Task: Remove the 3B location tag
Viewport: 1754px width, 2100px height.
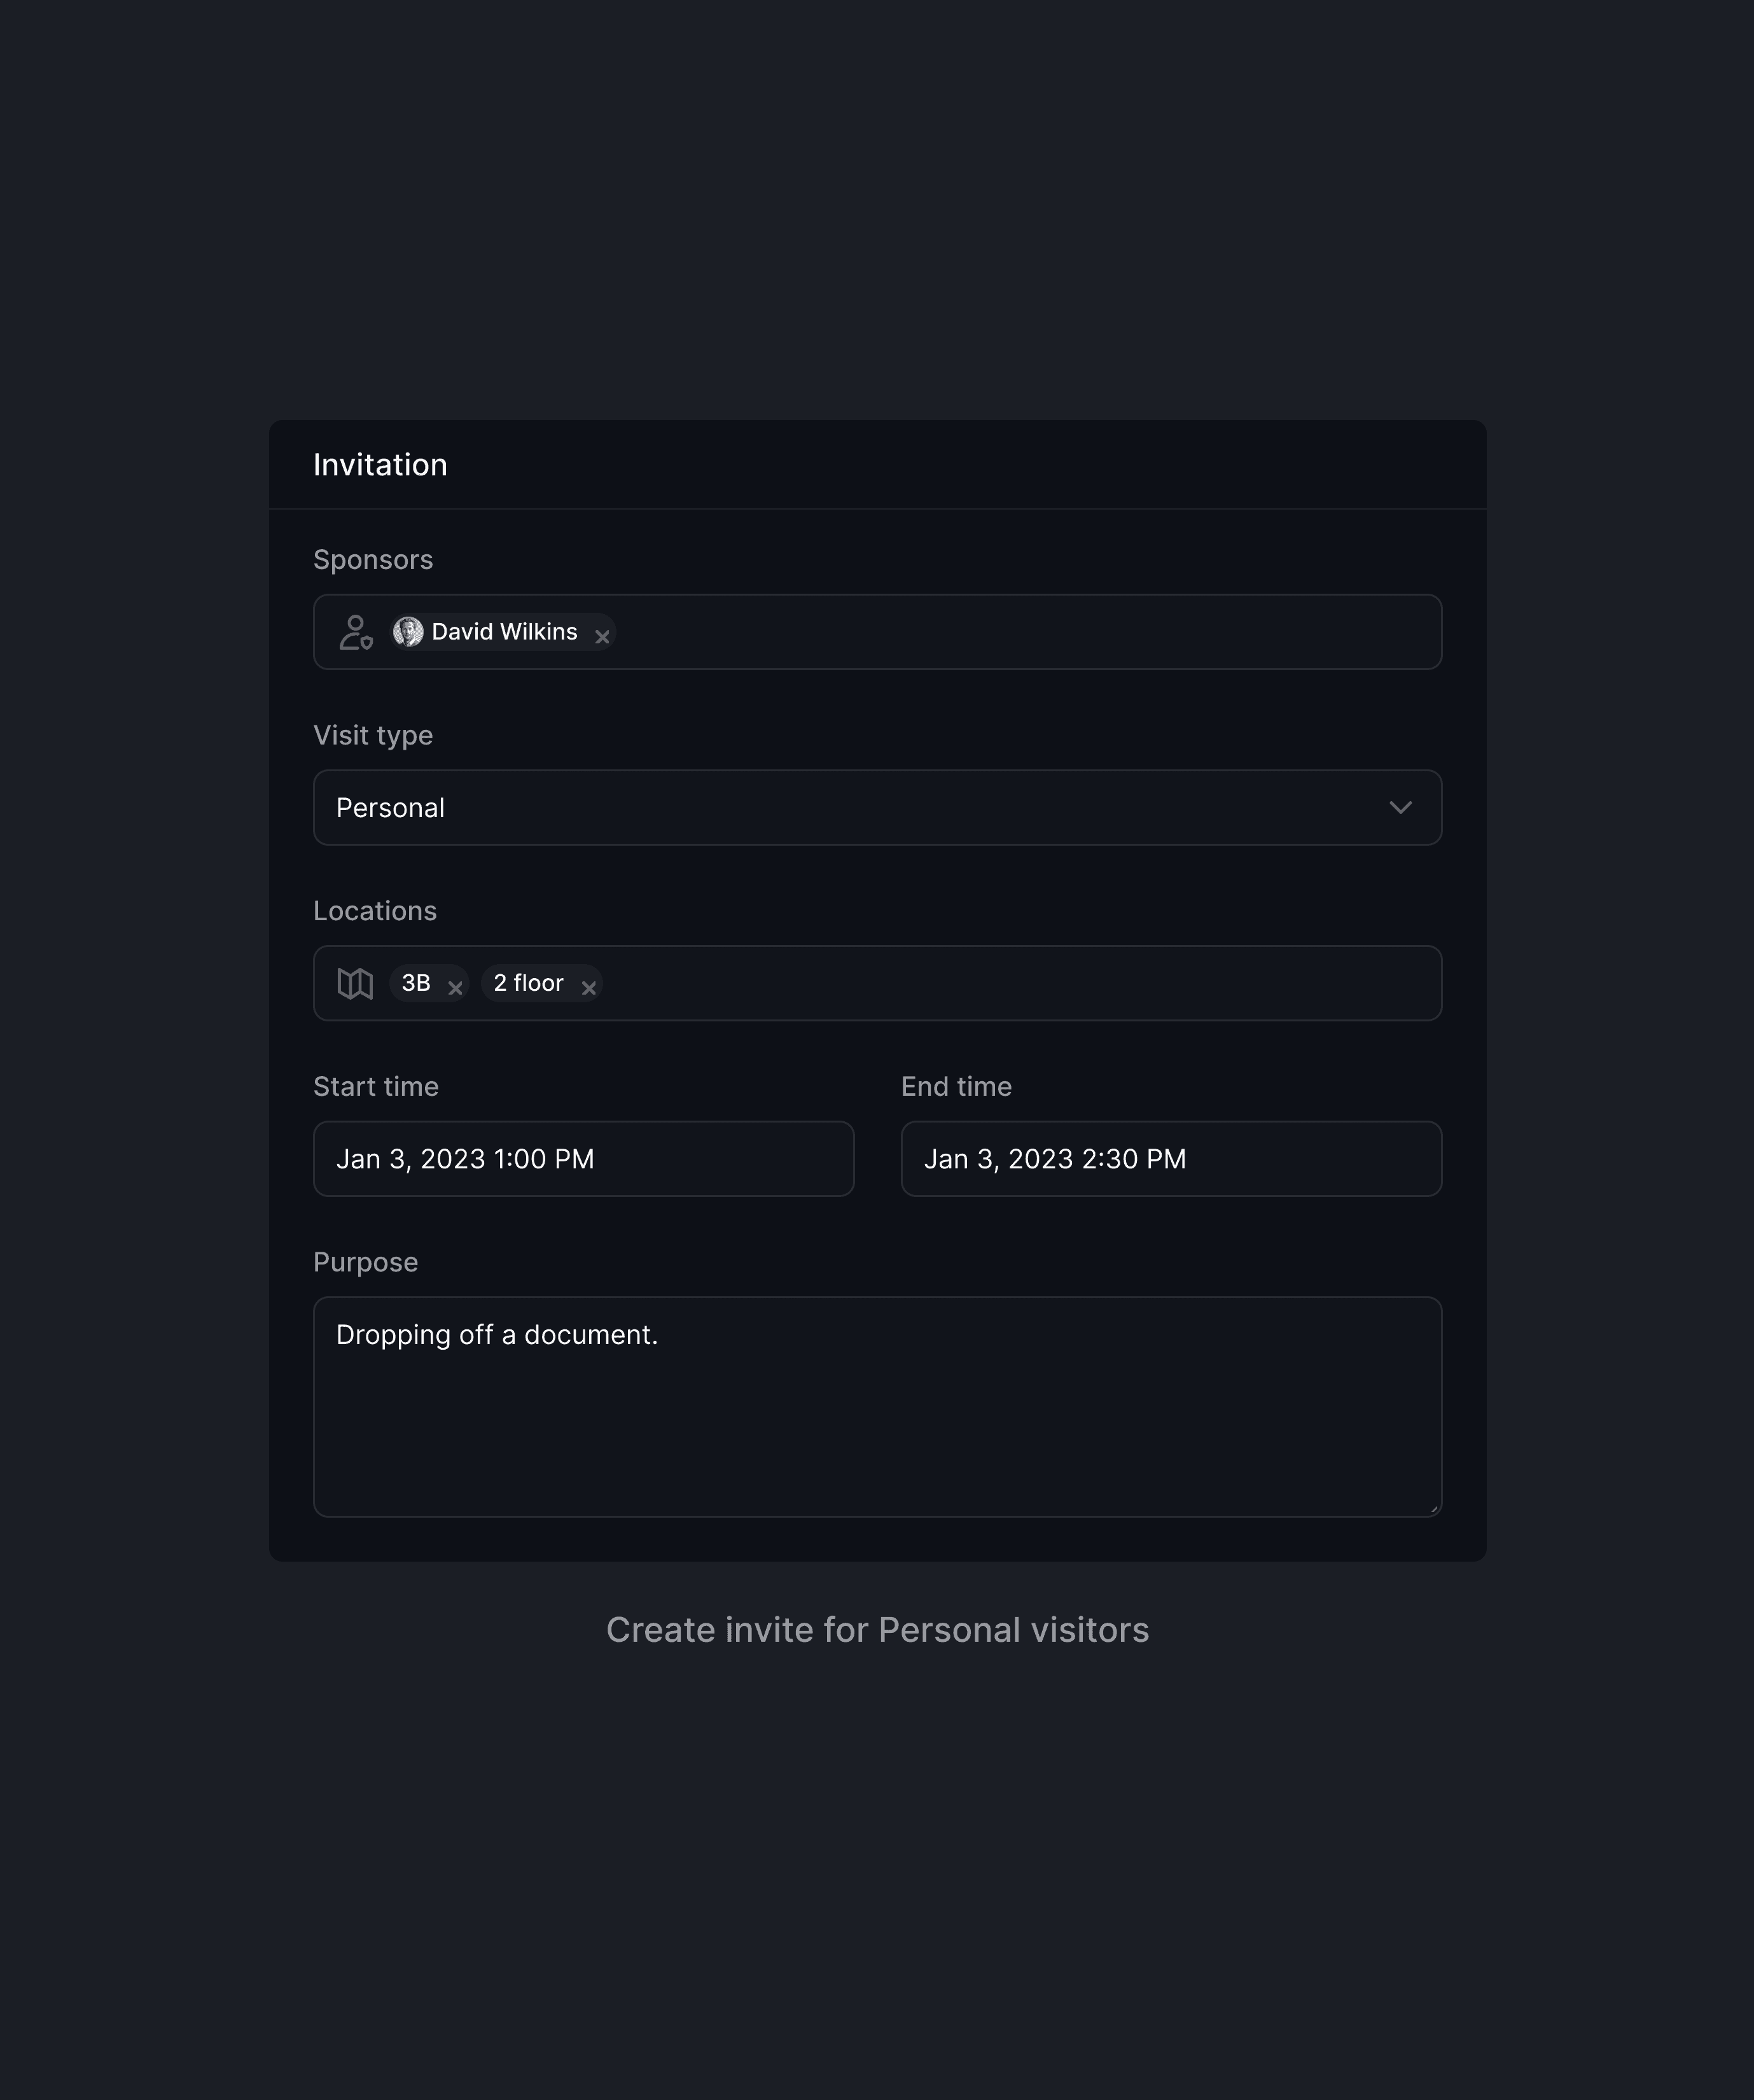Action: click(x=455, y=988)
